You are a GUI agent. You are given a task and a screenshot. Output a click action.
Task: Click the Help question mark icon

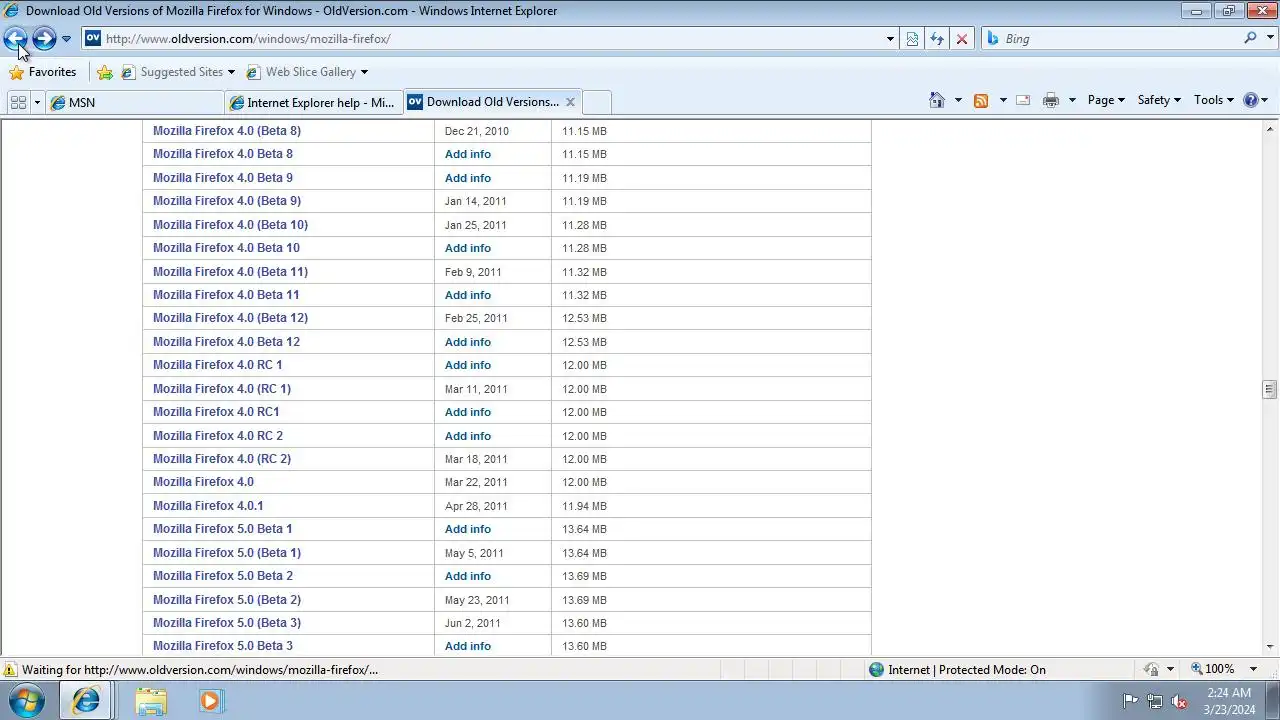point(1250,100)
